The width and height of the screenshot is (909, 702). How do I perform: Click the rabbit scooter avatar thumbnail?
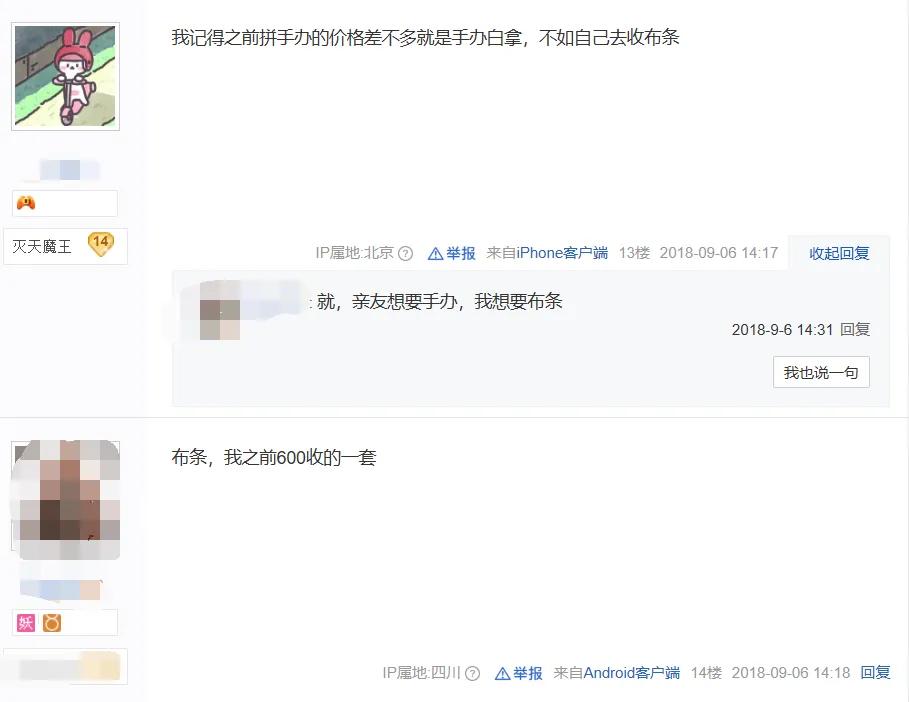[66, 76]
